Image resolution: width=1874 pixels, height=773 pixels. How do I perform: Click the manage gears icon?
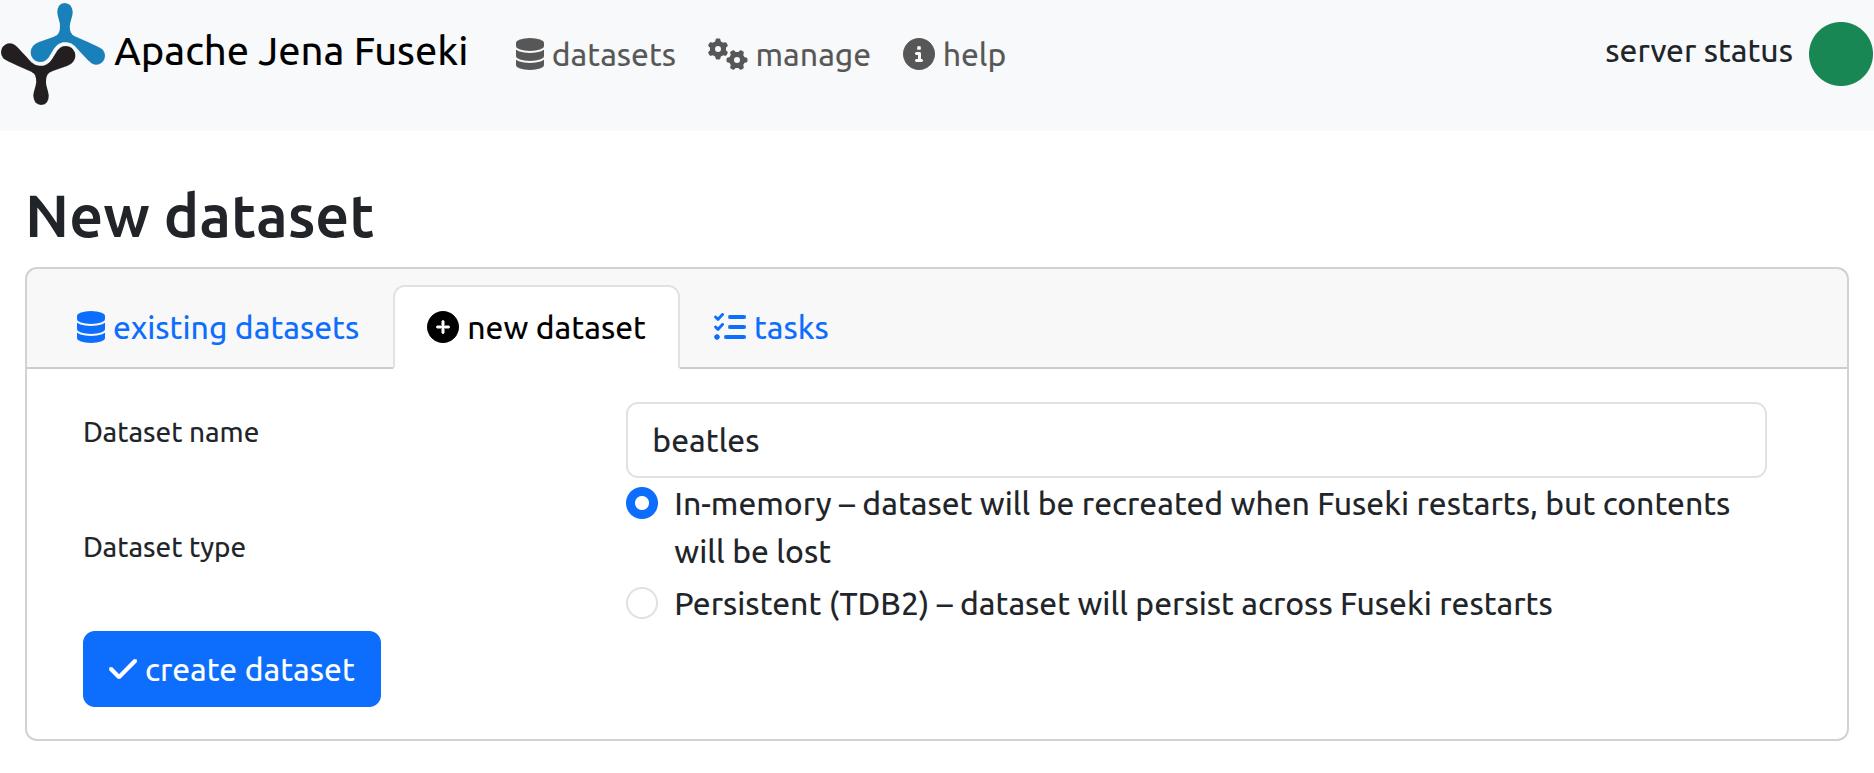click(x=727, y=54)
